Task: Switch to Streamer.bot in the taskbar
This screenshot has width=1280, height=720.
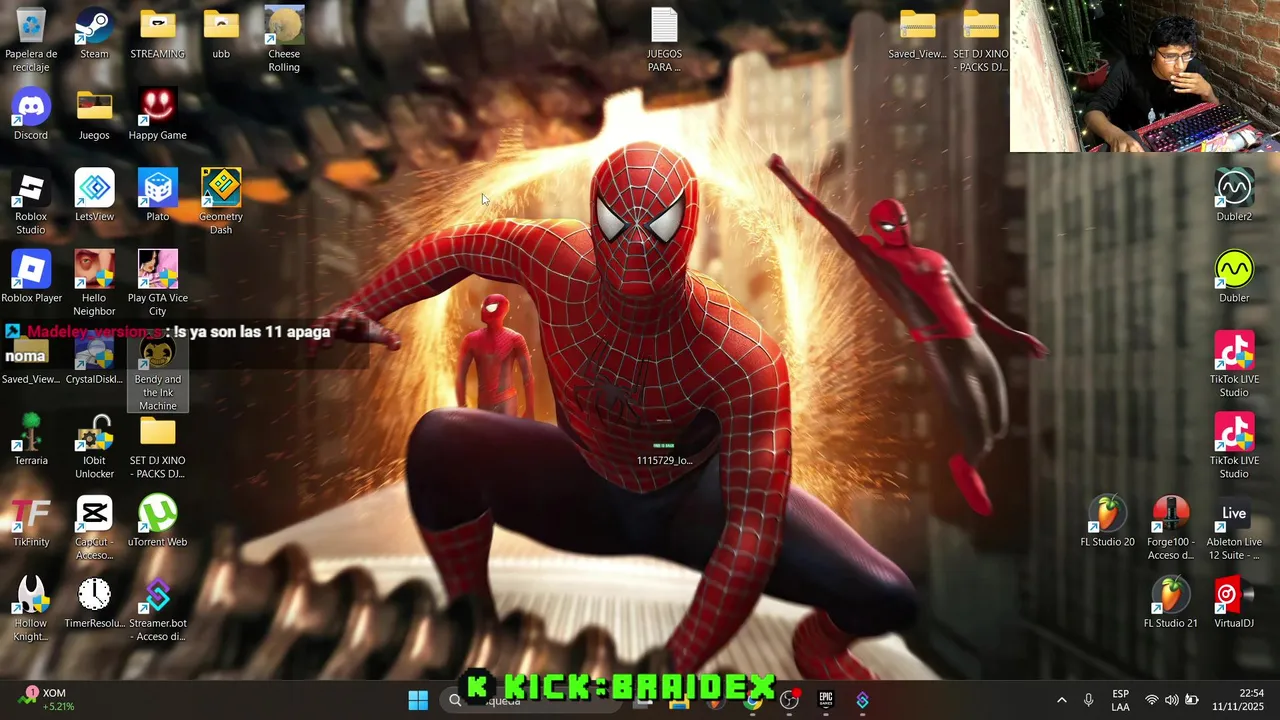Action: 862,700
